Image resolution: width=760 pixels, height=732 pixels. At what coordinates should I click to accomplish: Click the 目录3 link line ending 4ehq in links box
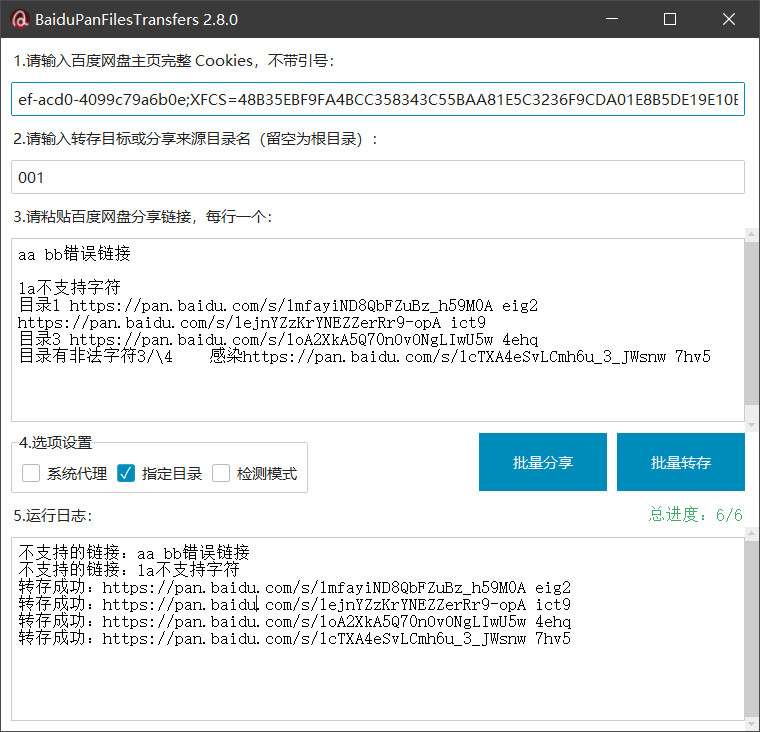(x=278, y=339)
